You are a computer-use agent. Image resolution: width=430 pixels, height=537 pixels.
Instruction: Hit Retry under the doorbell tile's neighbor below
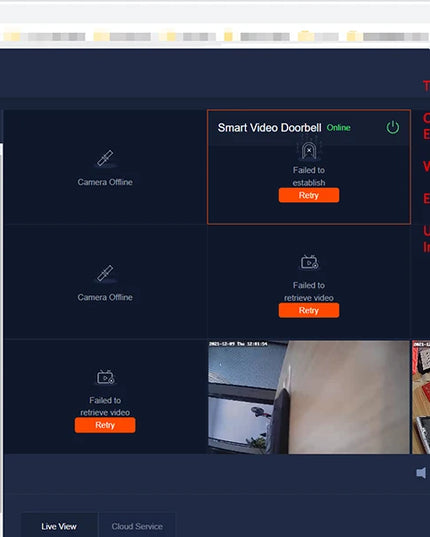click(309, 310)
